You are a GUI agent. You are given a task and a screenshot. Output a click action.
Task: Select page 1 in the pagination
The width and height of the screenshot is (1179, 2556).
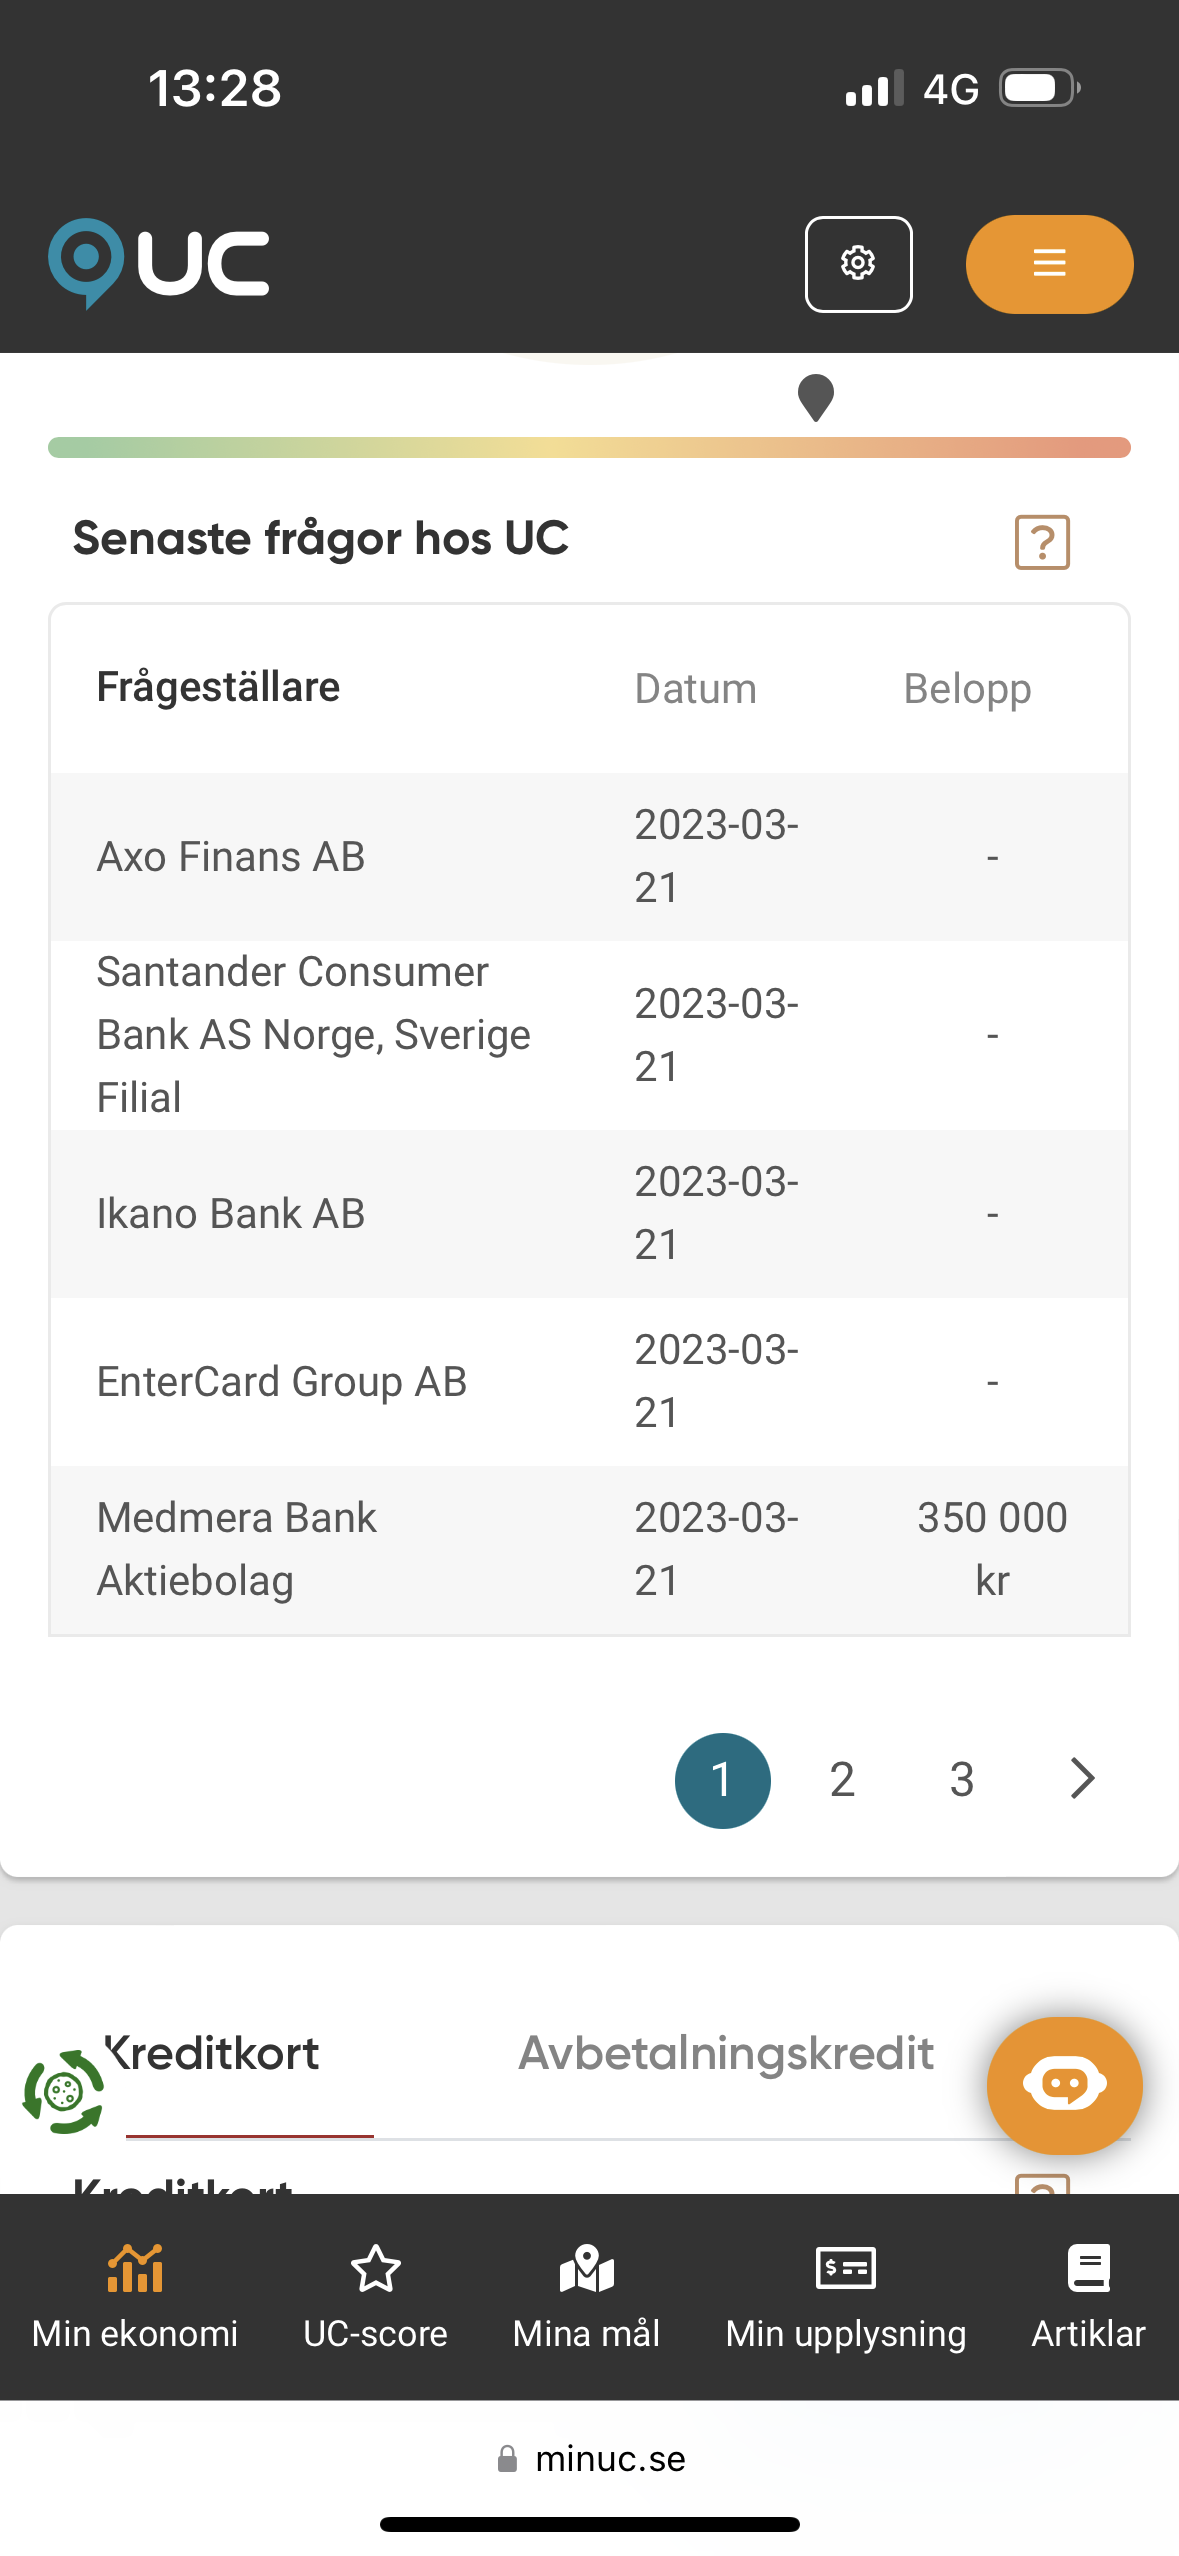point(722,1780)
